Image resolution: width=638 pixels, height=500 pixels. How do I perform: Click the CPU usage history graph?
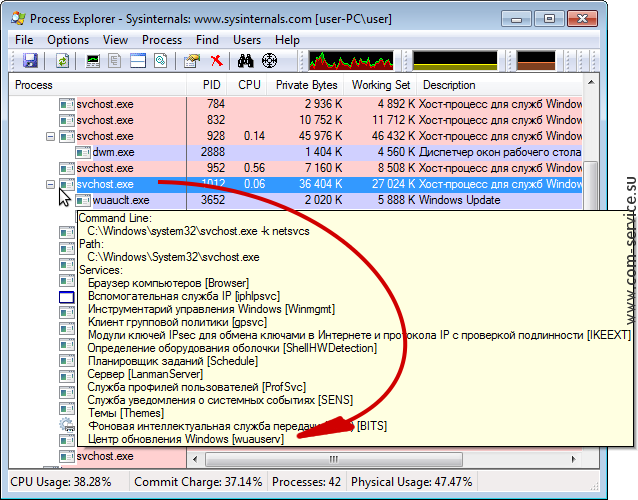[x=351, y=61]
